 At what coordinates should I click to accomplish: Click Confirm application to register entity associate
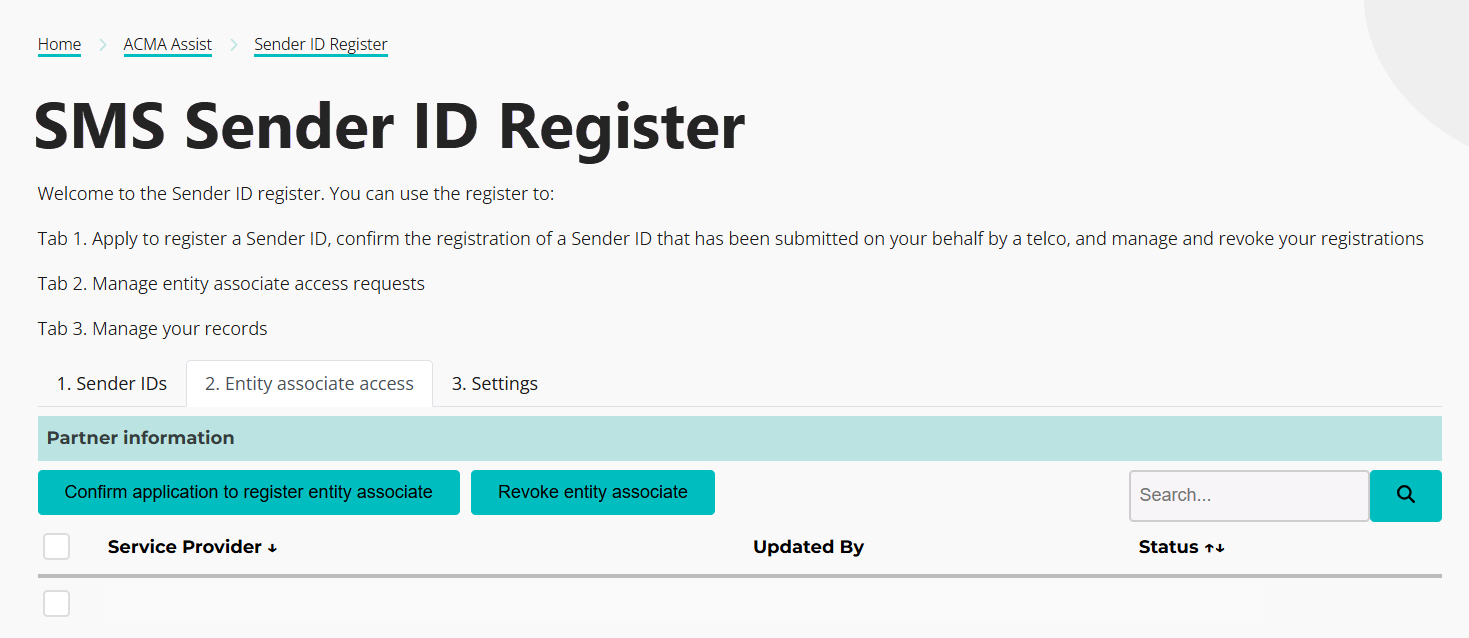tap(248, 492)
